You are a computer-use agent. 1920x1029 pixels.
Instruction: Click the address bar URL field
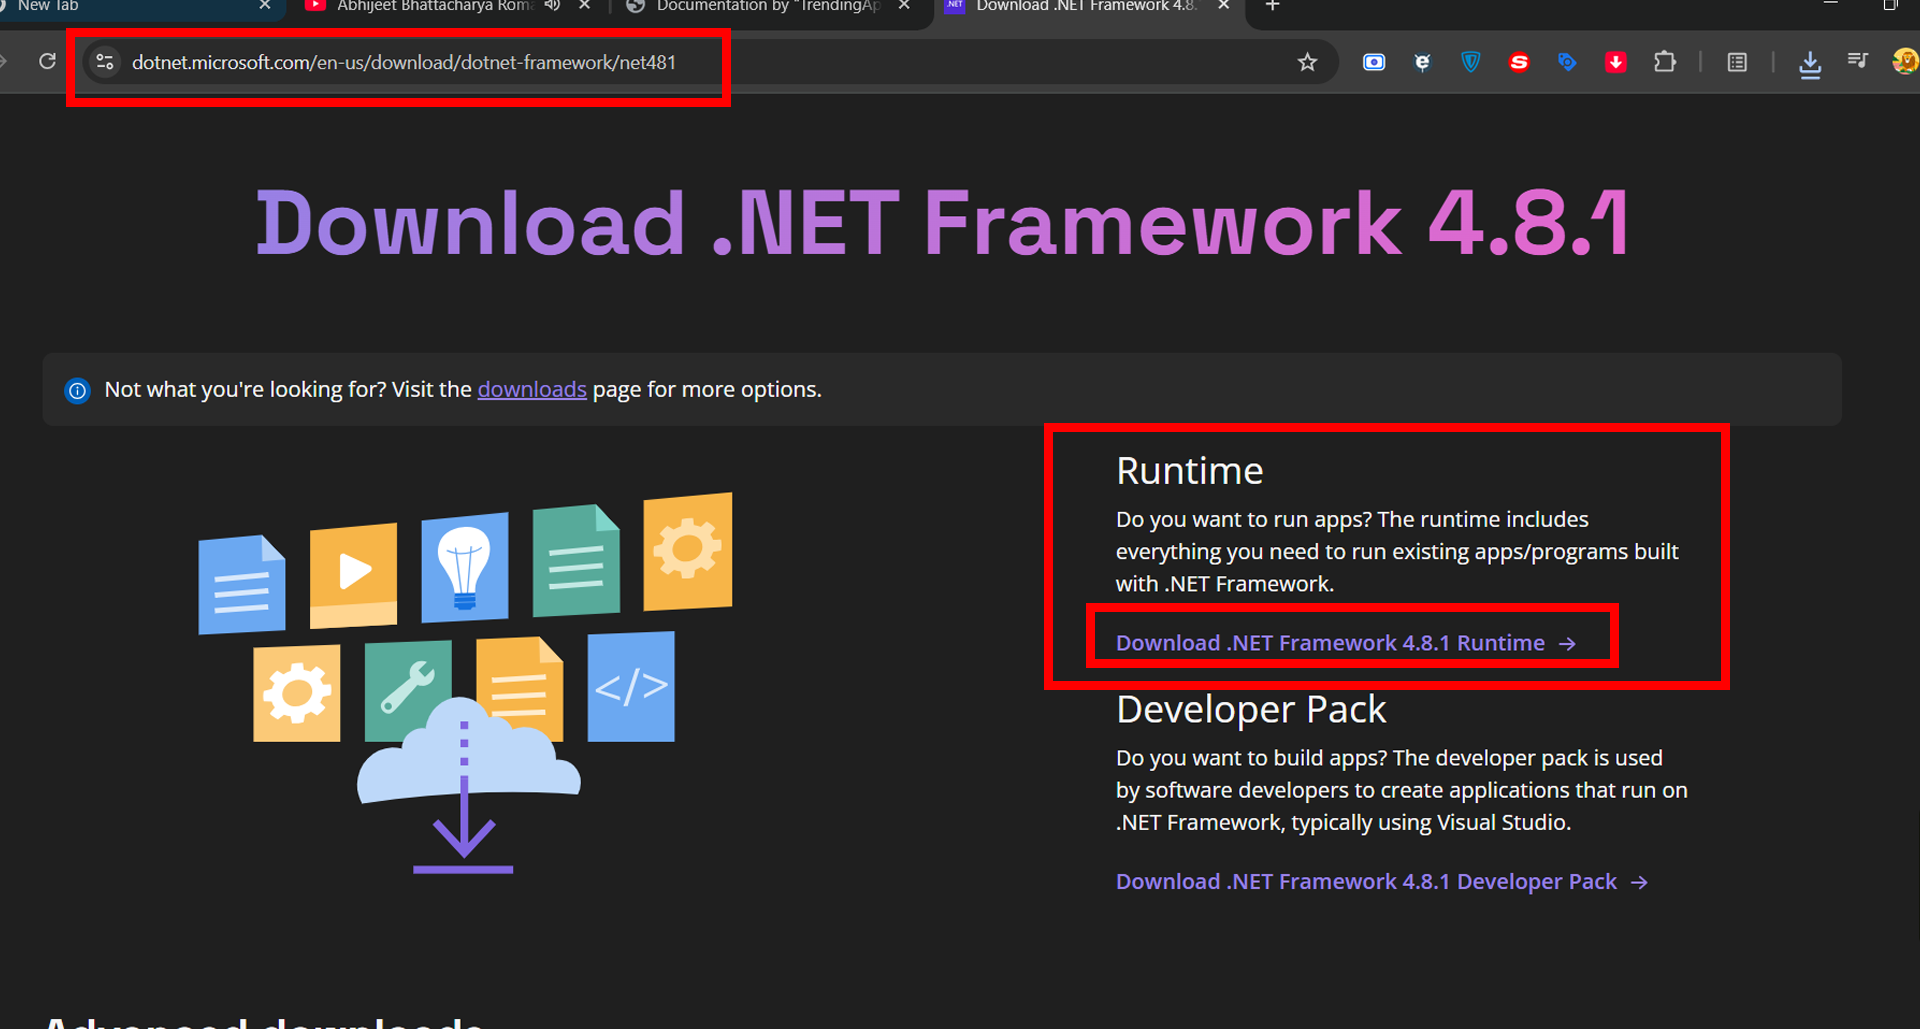tap(404, 63)
